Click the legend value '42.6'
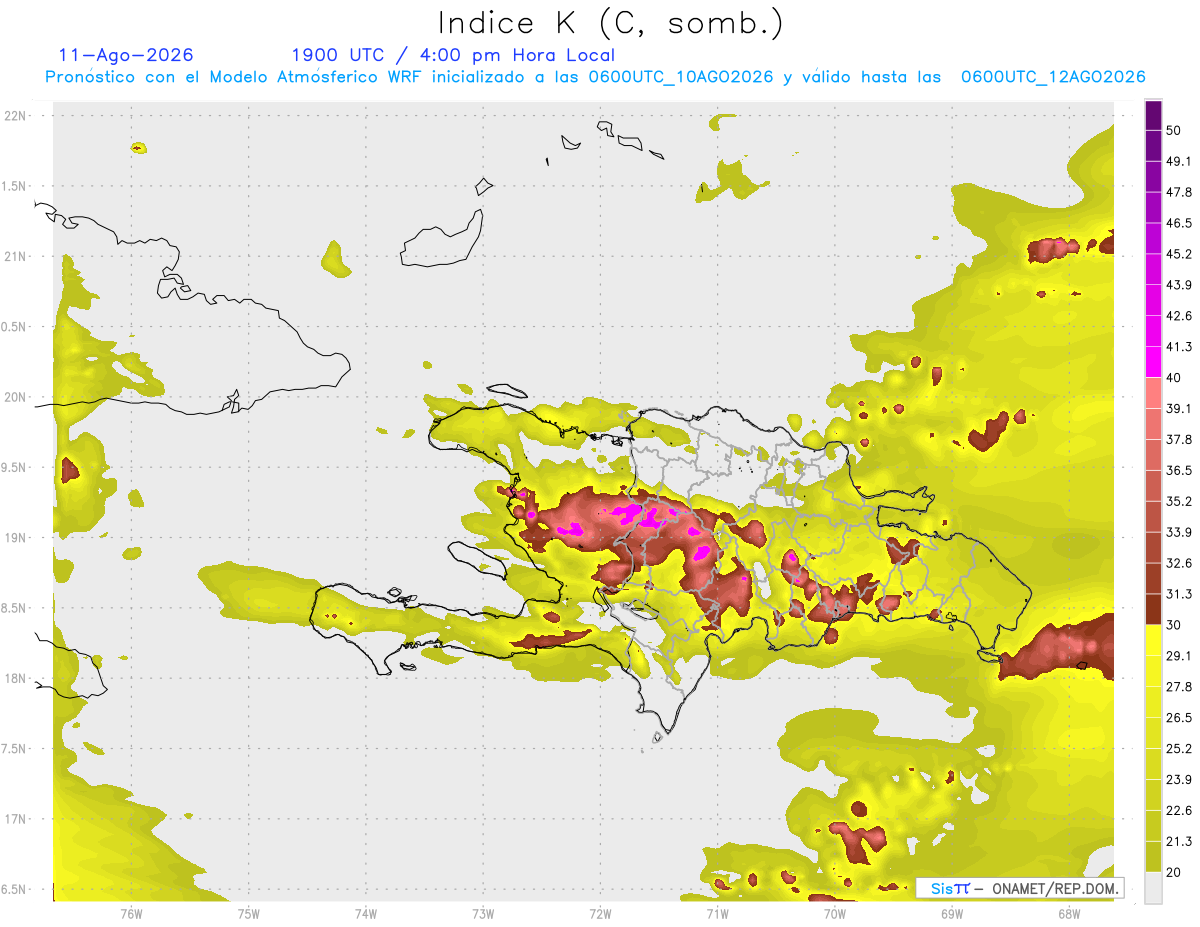1200x927 pixels. click(1179, 316)
